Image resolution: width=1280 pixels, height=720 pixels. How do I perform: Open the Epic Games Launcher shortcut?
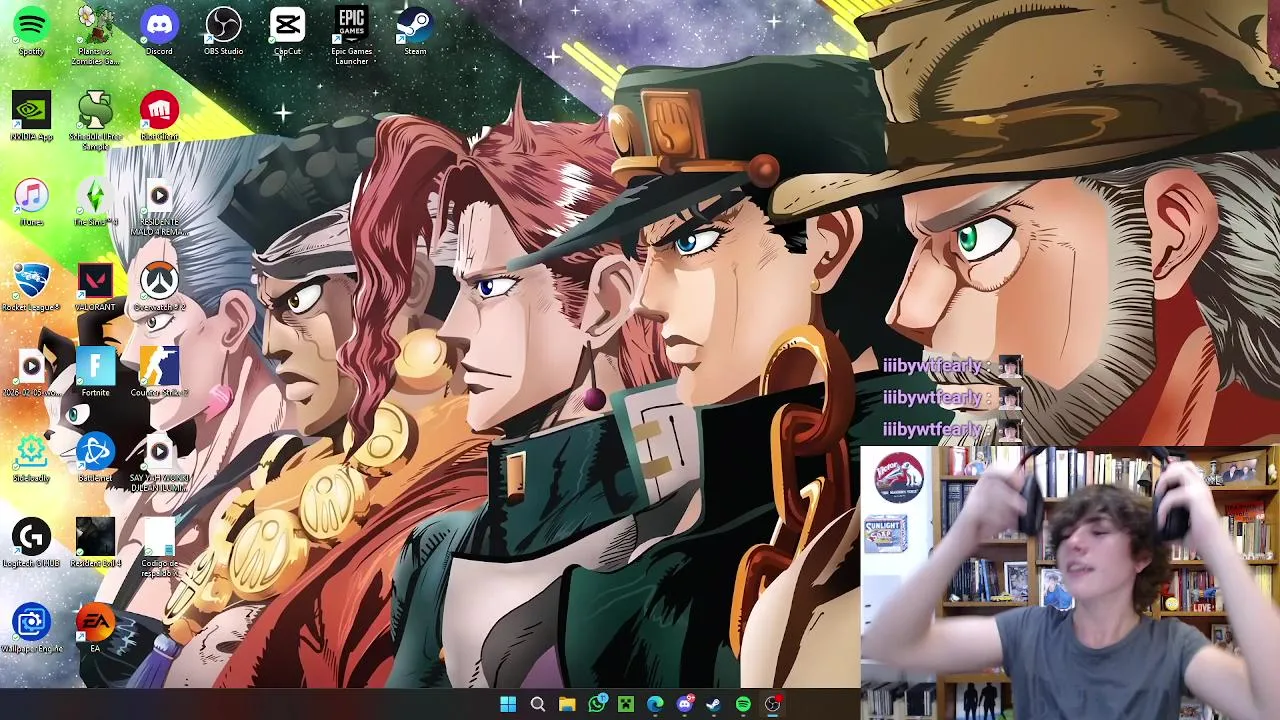351,35
